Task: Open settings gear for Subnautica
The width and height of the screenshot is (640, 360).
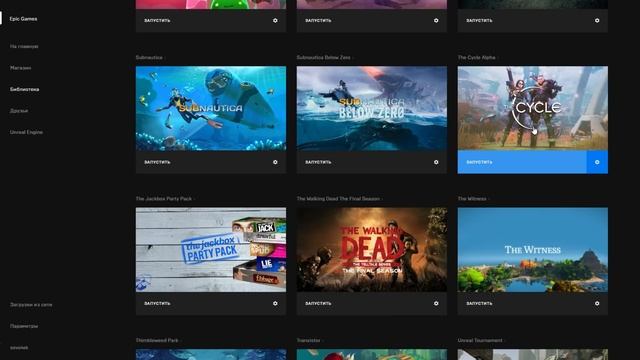Action: pos(275,162)
